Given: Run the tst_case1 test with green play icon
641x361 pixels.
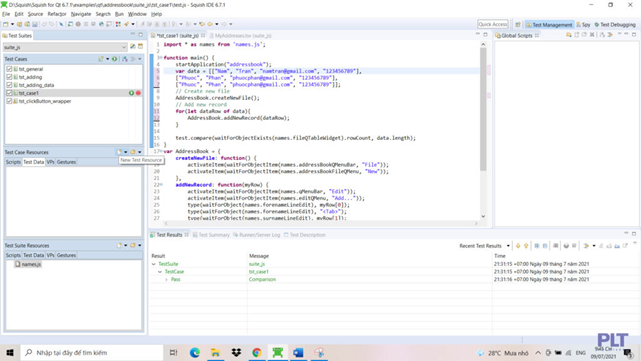Looking at the screenshot, I should (x=131, y=93).
